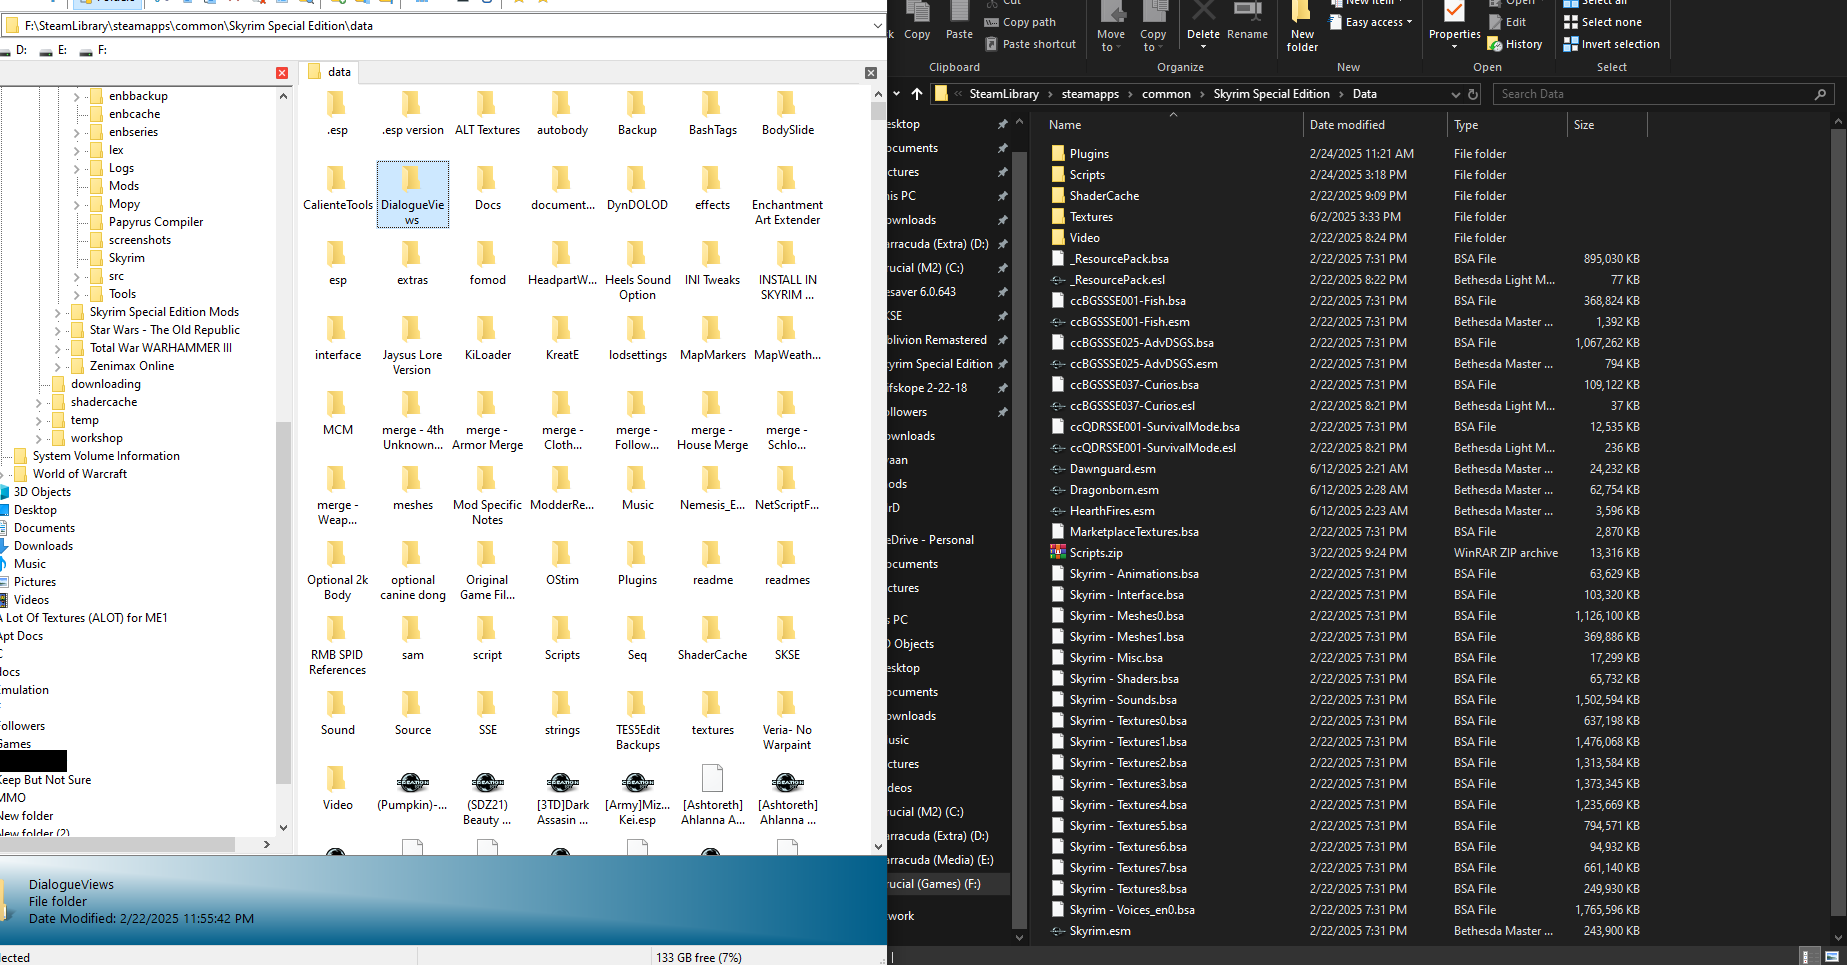The image size is (1847, 965).
Task: Refresh the Explorer address bar
Action: pyautogui.click(x=1473, y=94)
